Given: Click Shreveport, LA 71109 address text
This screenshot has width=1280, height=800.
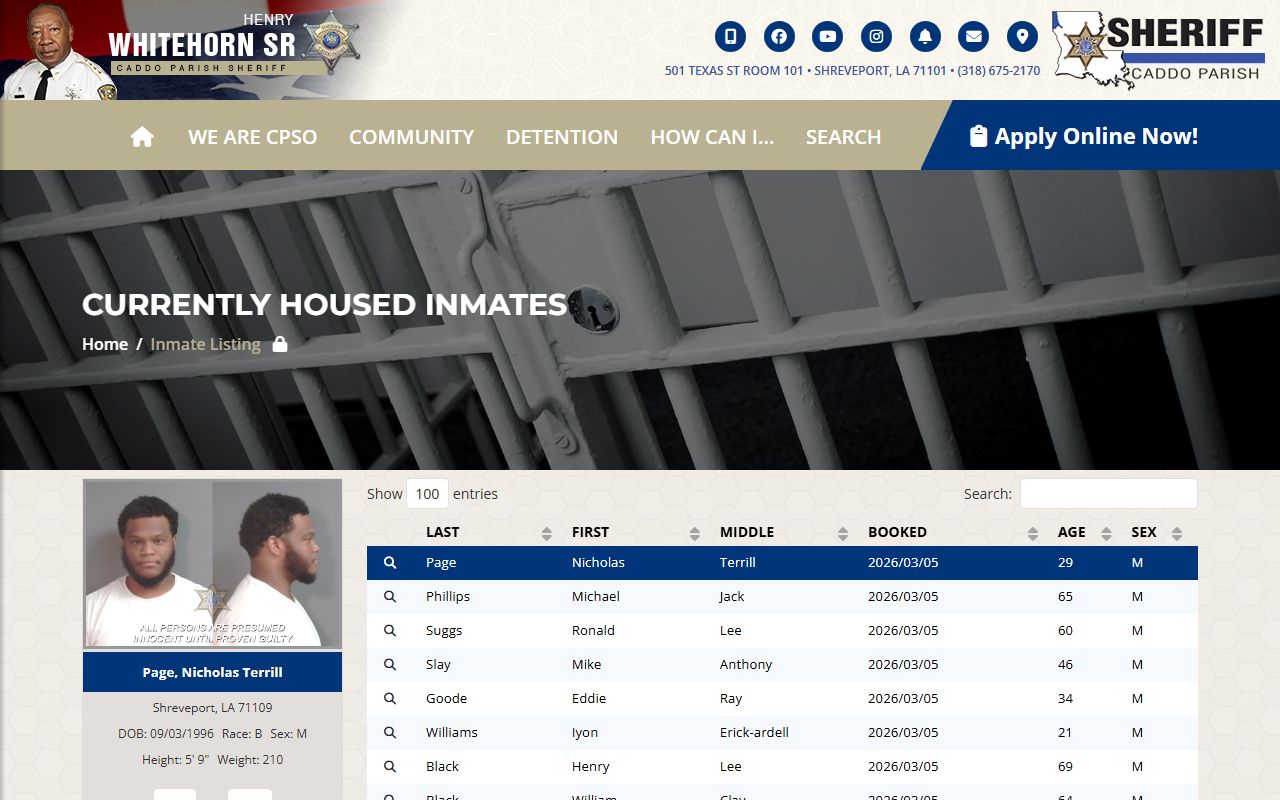Looking at the screenshot, I should tap(212, 708).
